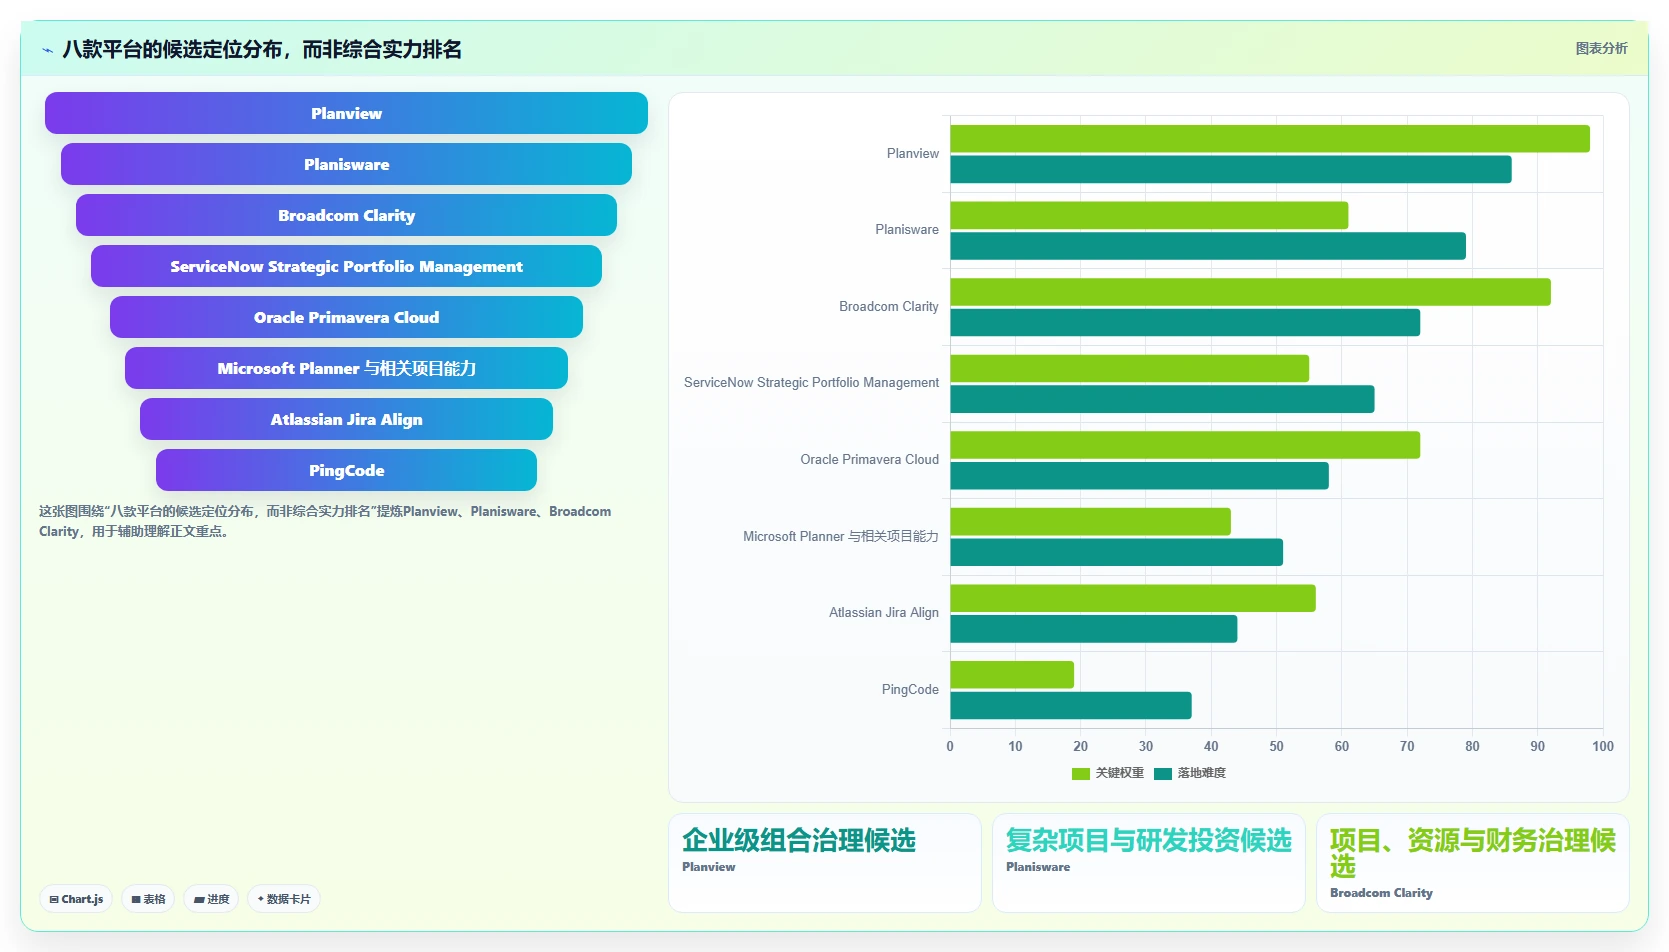The width and height of the screenshot is (1669, 952).
Task: Select the title 八款平台的候选定位分布，而非综合实力排名
Action: 262,49
